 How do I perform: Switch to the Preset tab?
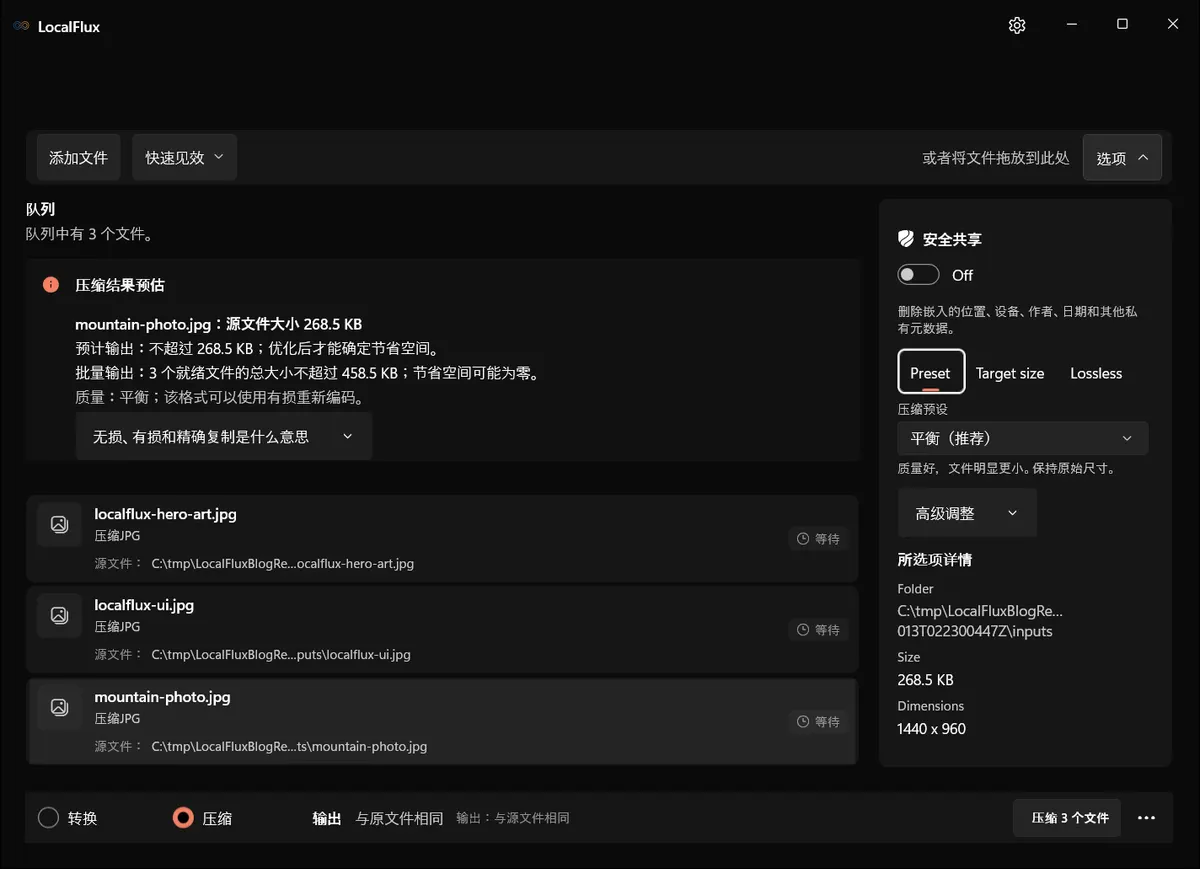point(931,373)
